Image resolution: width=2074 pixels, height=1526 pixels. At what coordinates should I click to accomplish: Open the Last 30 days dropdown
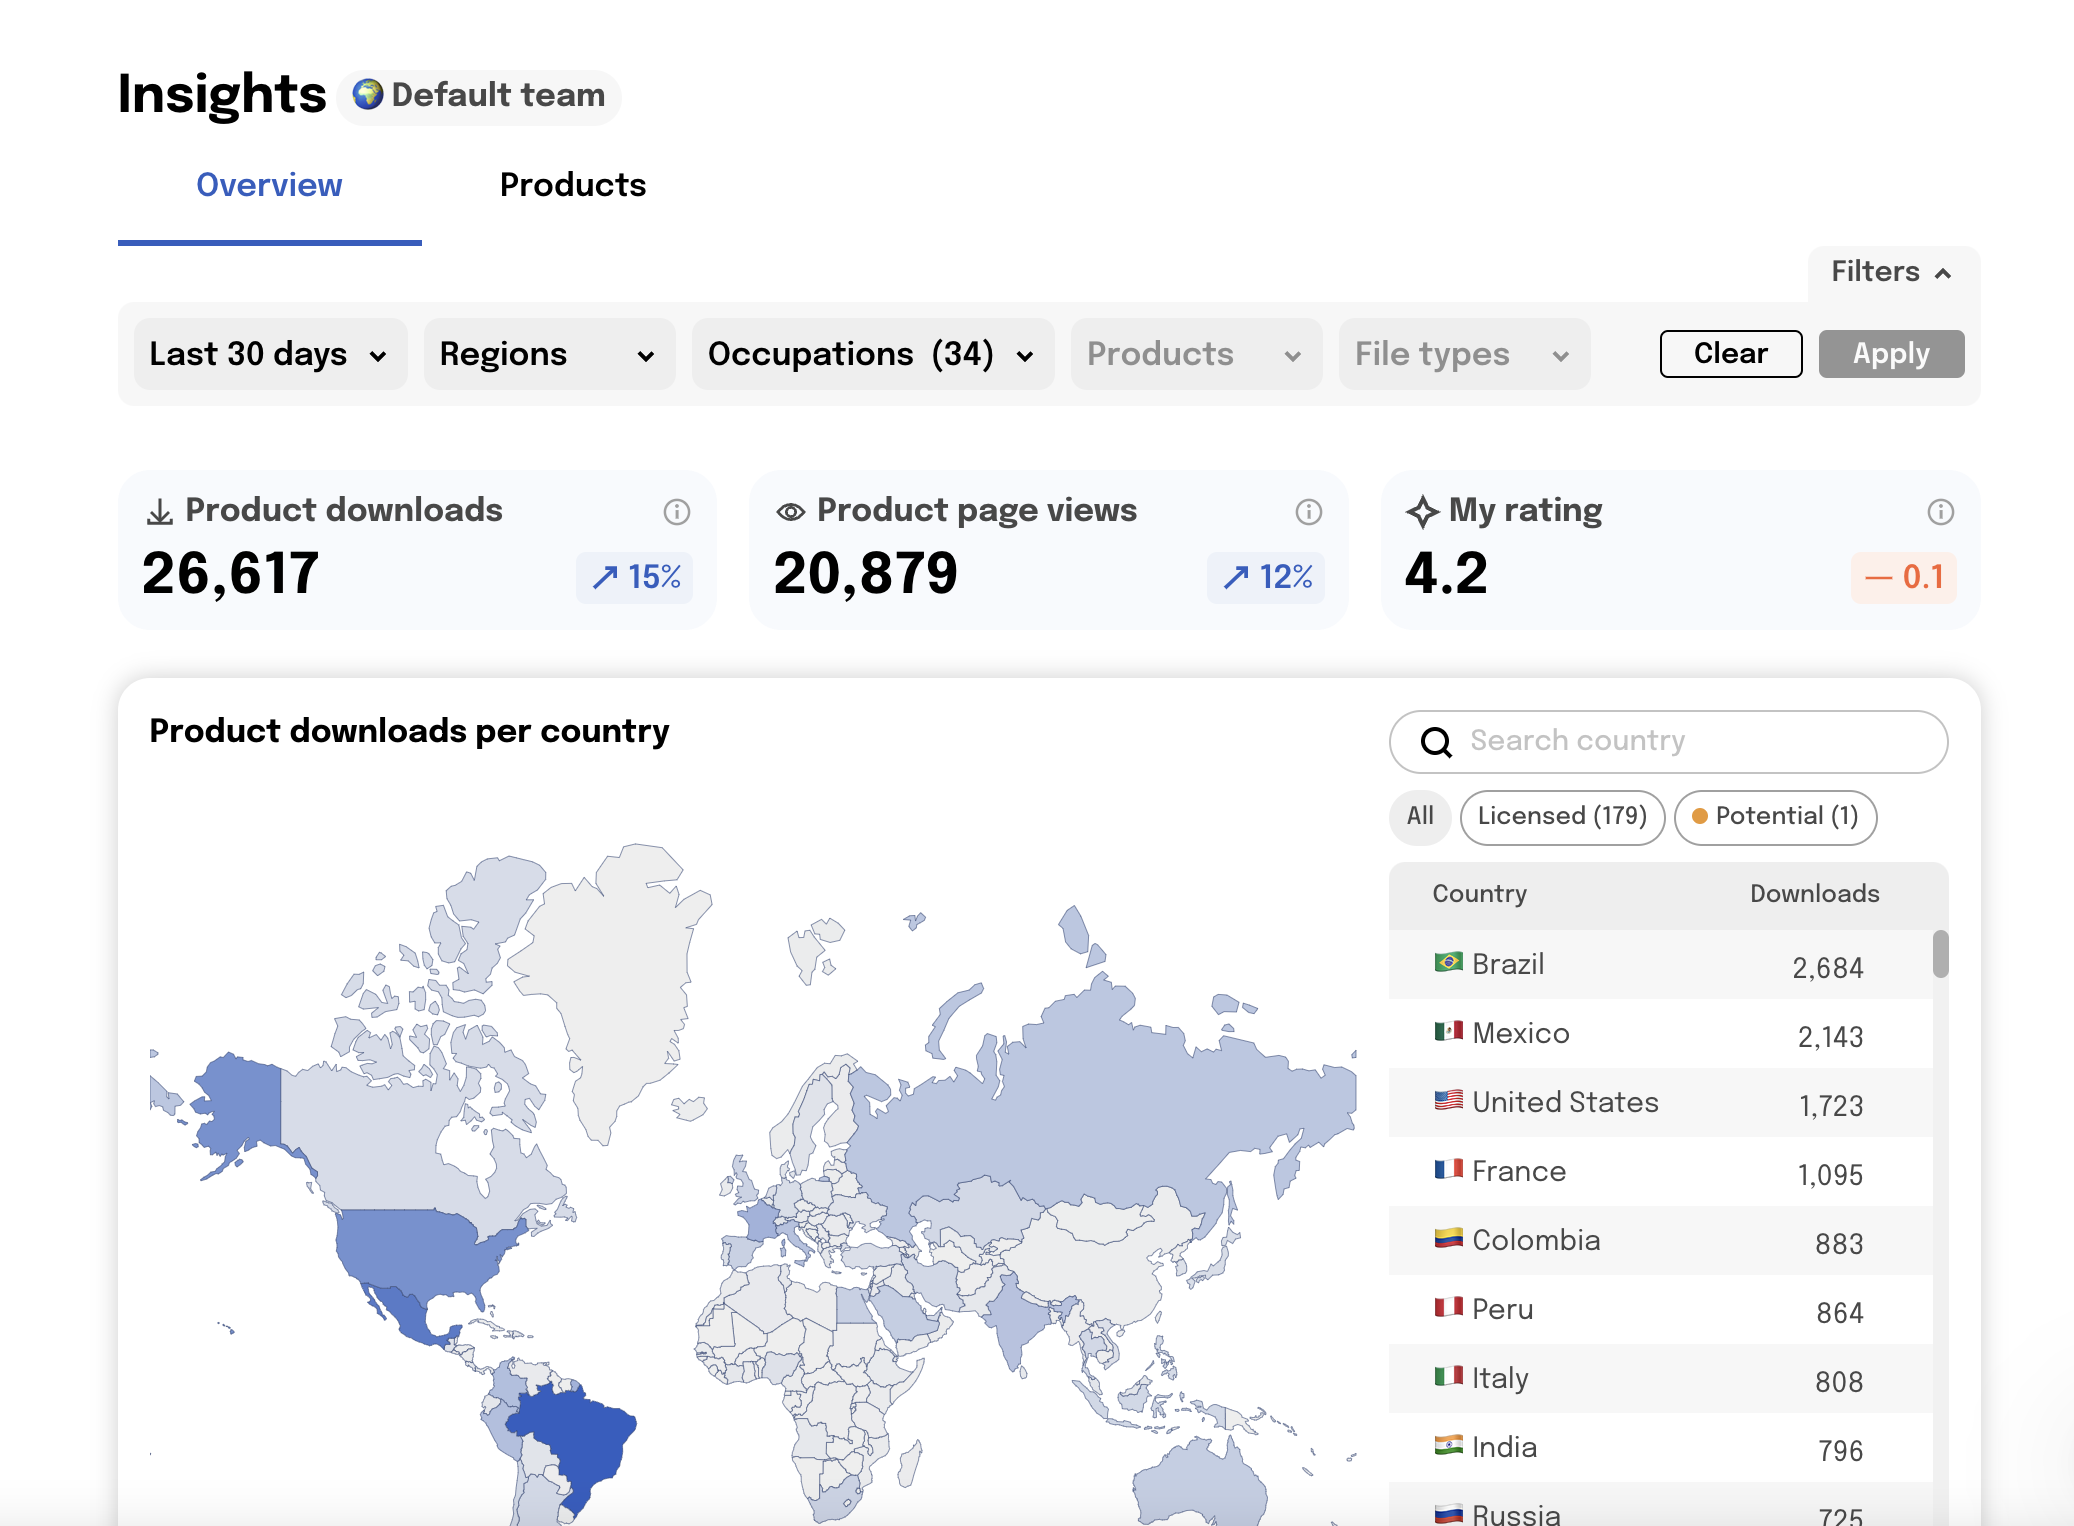269,354
